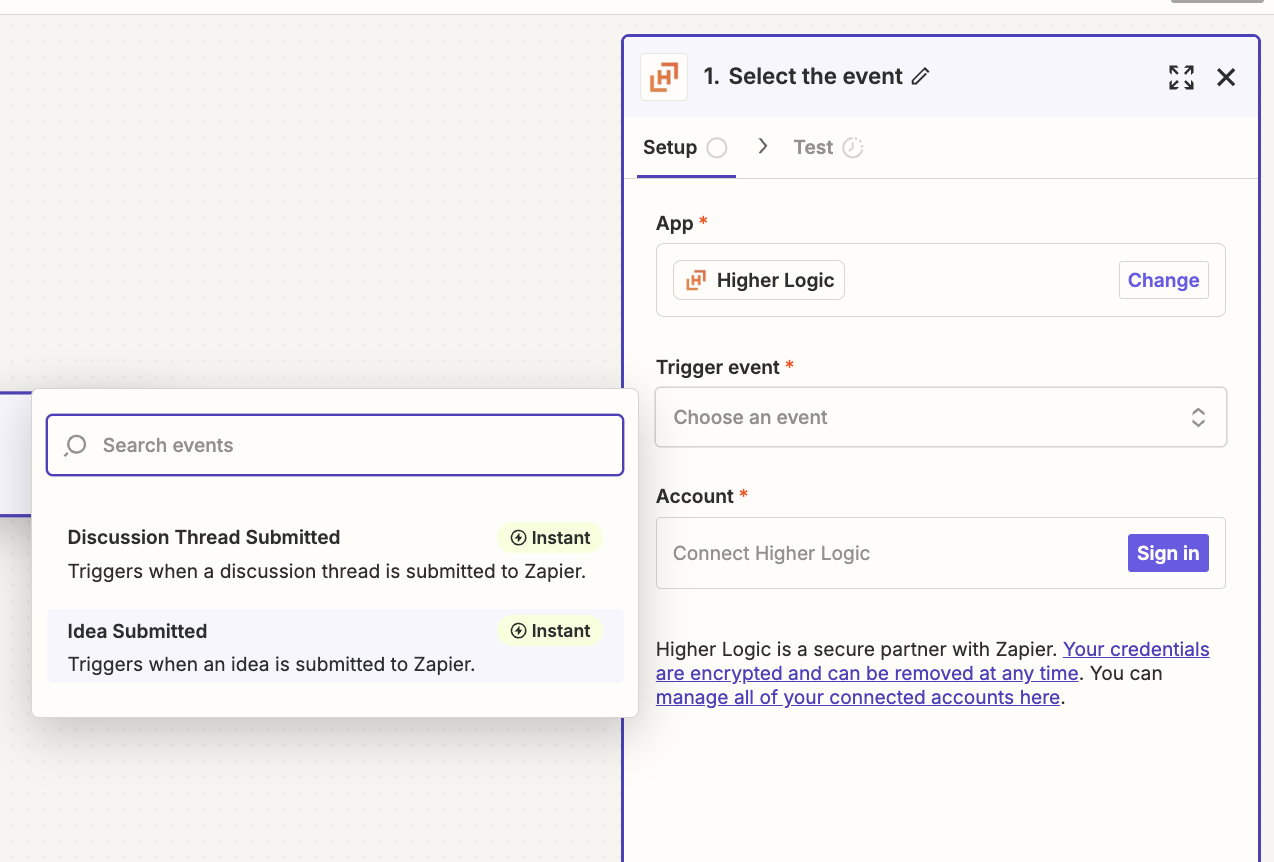Click the Test tab status clock icon

[853, 148]
